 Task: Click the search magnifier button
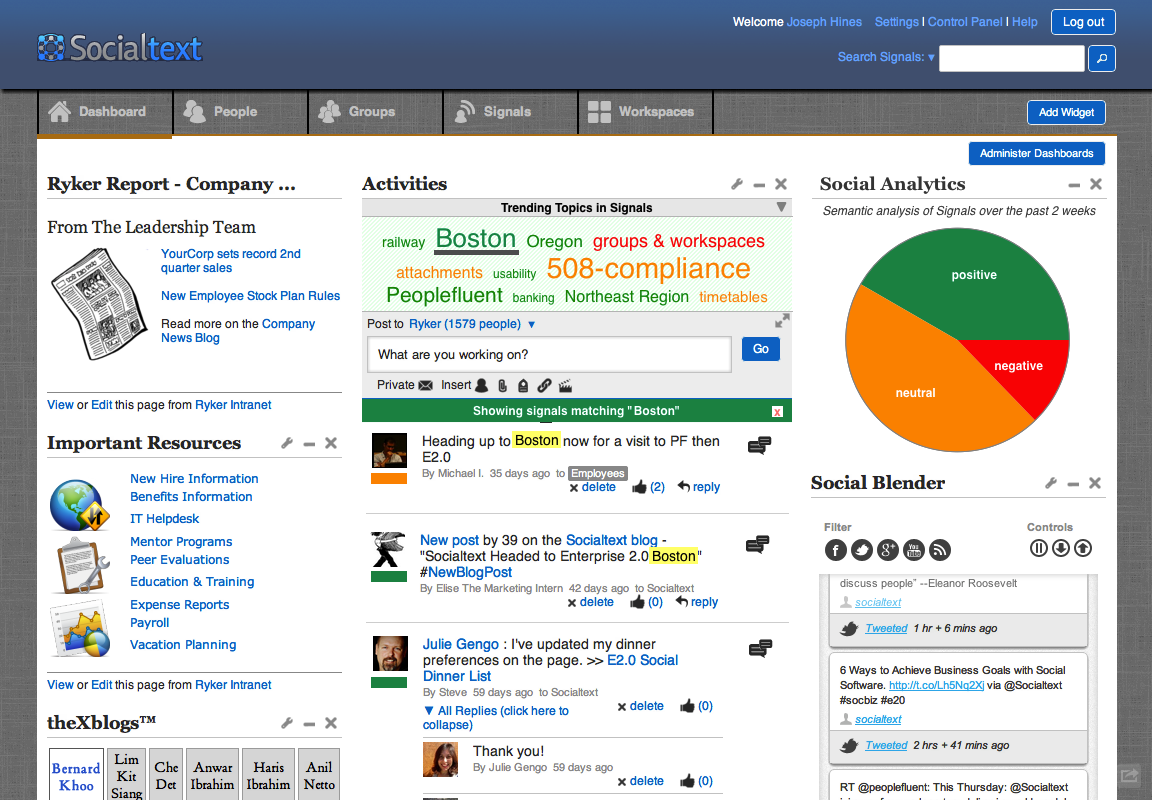(x=1101, y=58)
